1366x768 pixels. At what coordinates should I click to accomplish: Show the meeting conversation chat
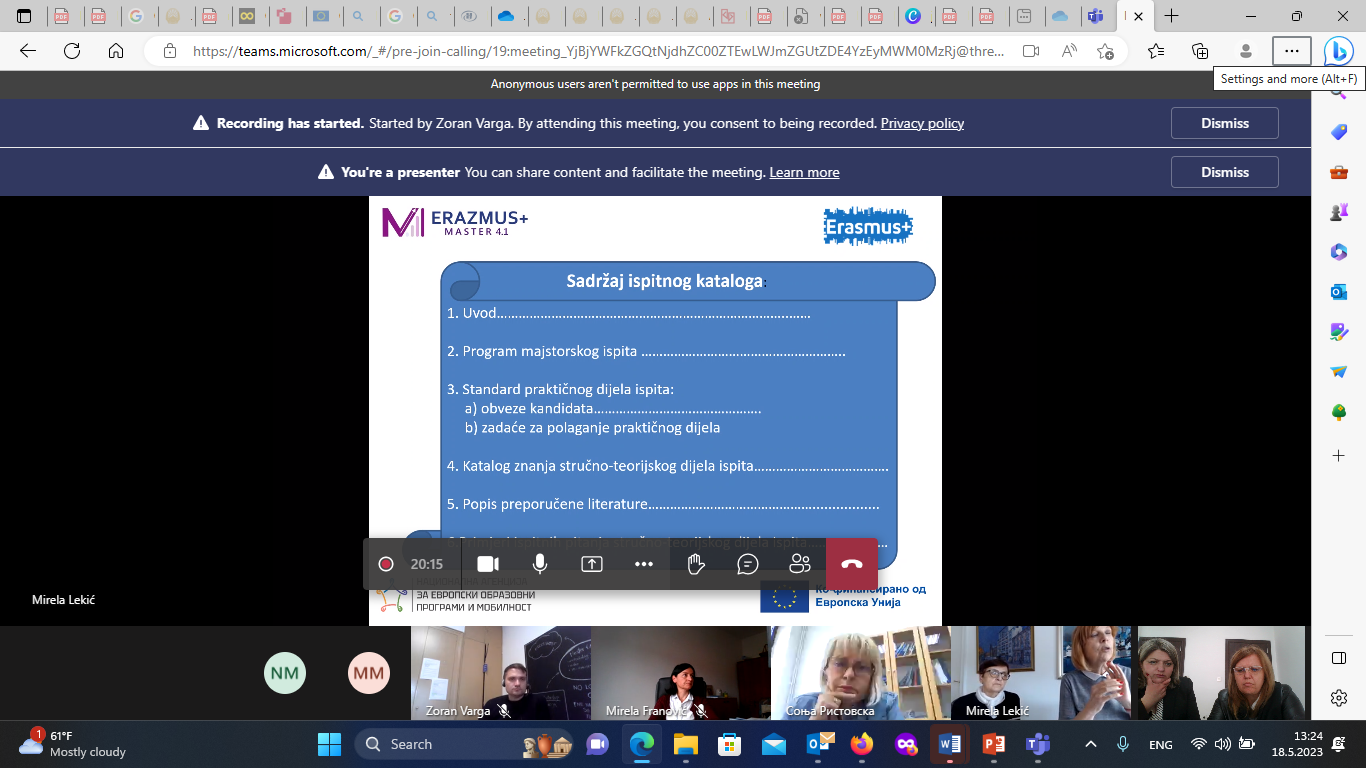point(748,564)
